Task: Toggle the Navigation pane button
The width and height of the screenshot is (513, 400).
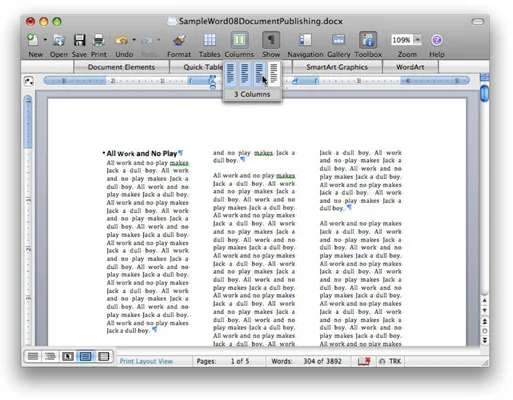Action: 305,40
